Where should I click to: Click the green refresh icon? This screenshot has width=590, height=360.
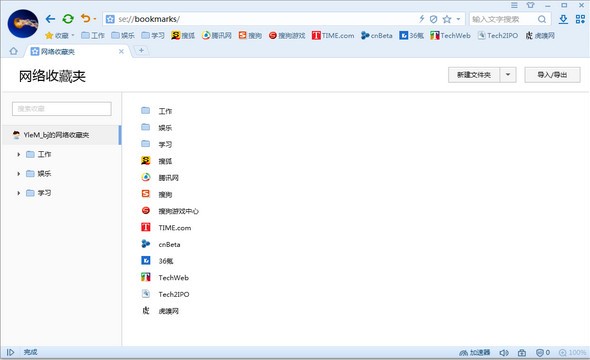click(x=68, y=19)
